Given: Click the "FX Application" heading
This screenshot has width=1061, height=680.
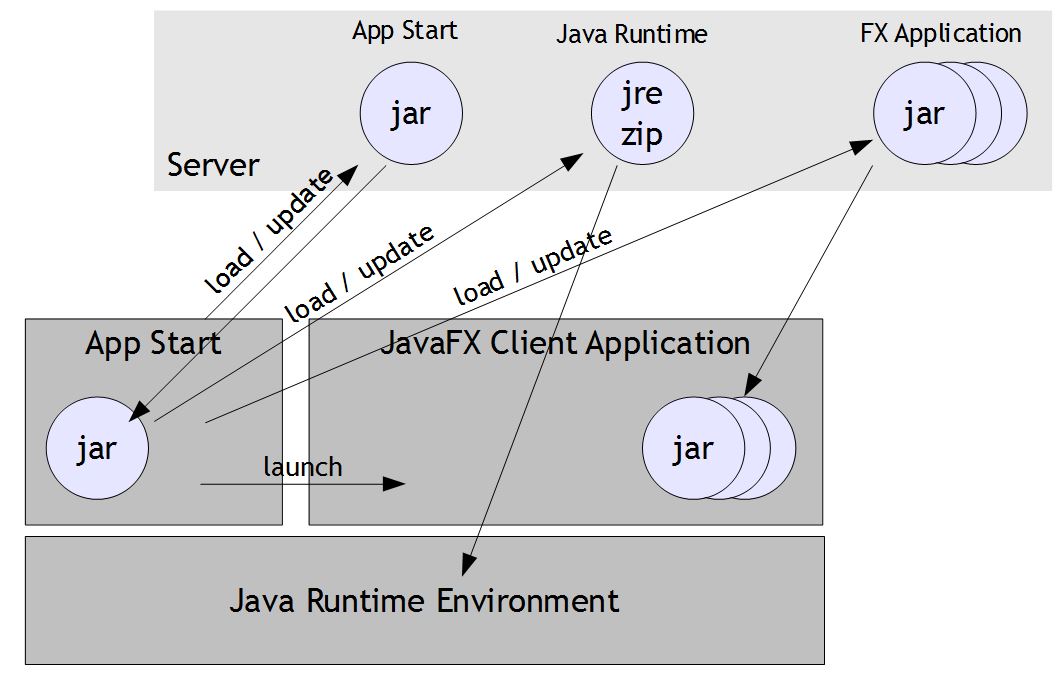Looking at the screenshot, I should pos(941,33).
